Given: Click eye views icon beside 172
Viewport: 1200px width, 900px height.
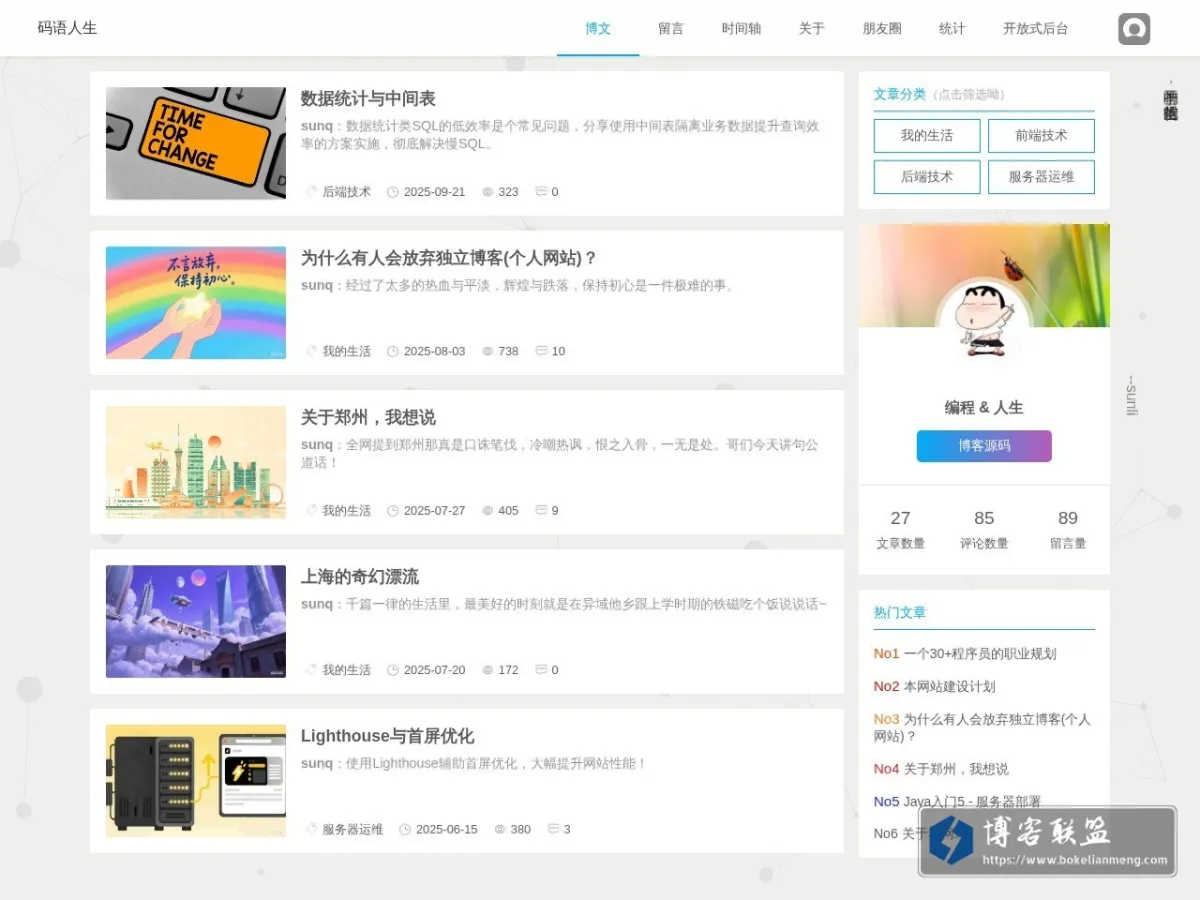Looking at the screenshot, I should tap(488, 670).
